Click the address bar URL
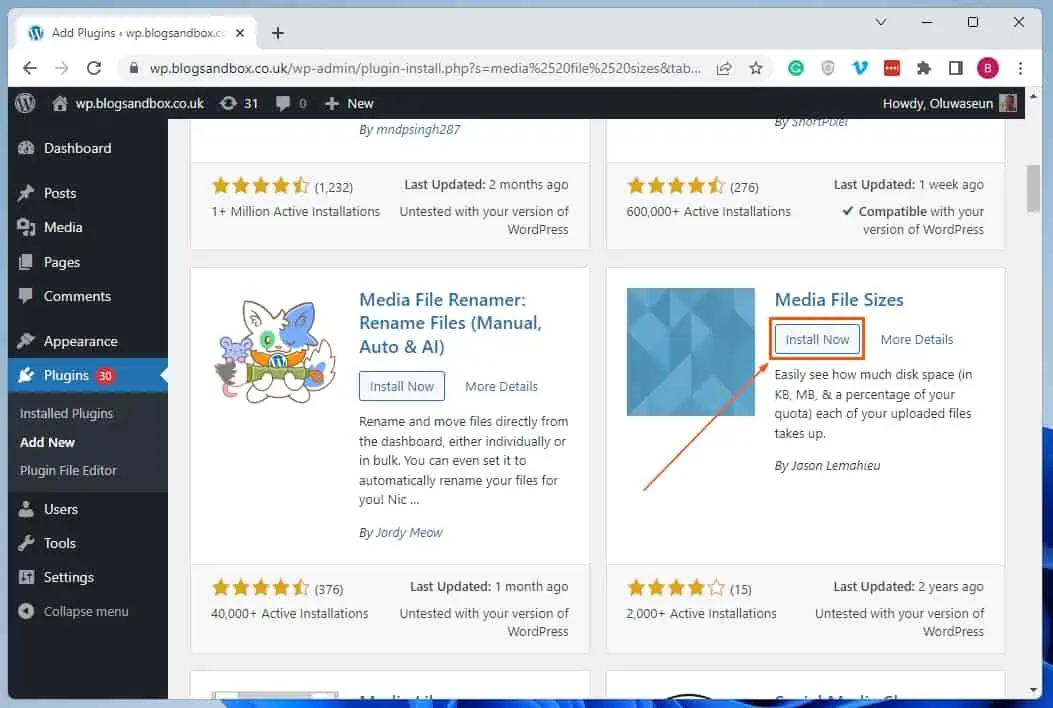This screenshot has height=708, width=1053. point(424,69)
